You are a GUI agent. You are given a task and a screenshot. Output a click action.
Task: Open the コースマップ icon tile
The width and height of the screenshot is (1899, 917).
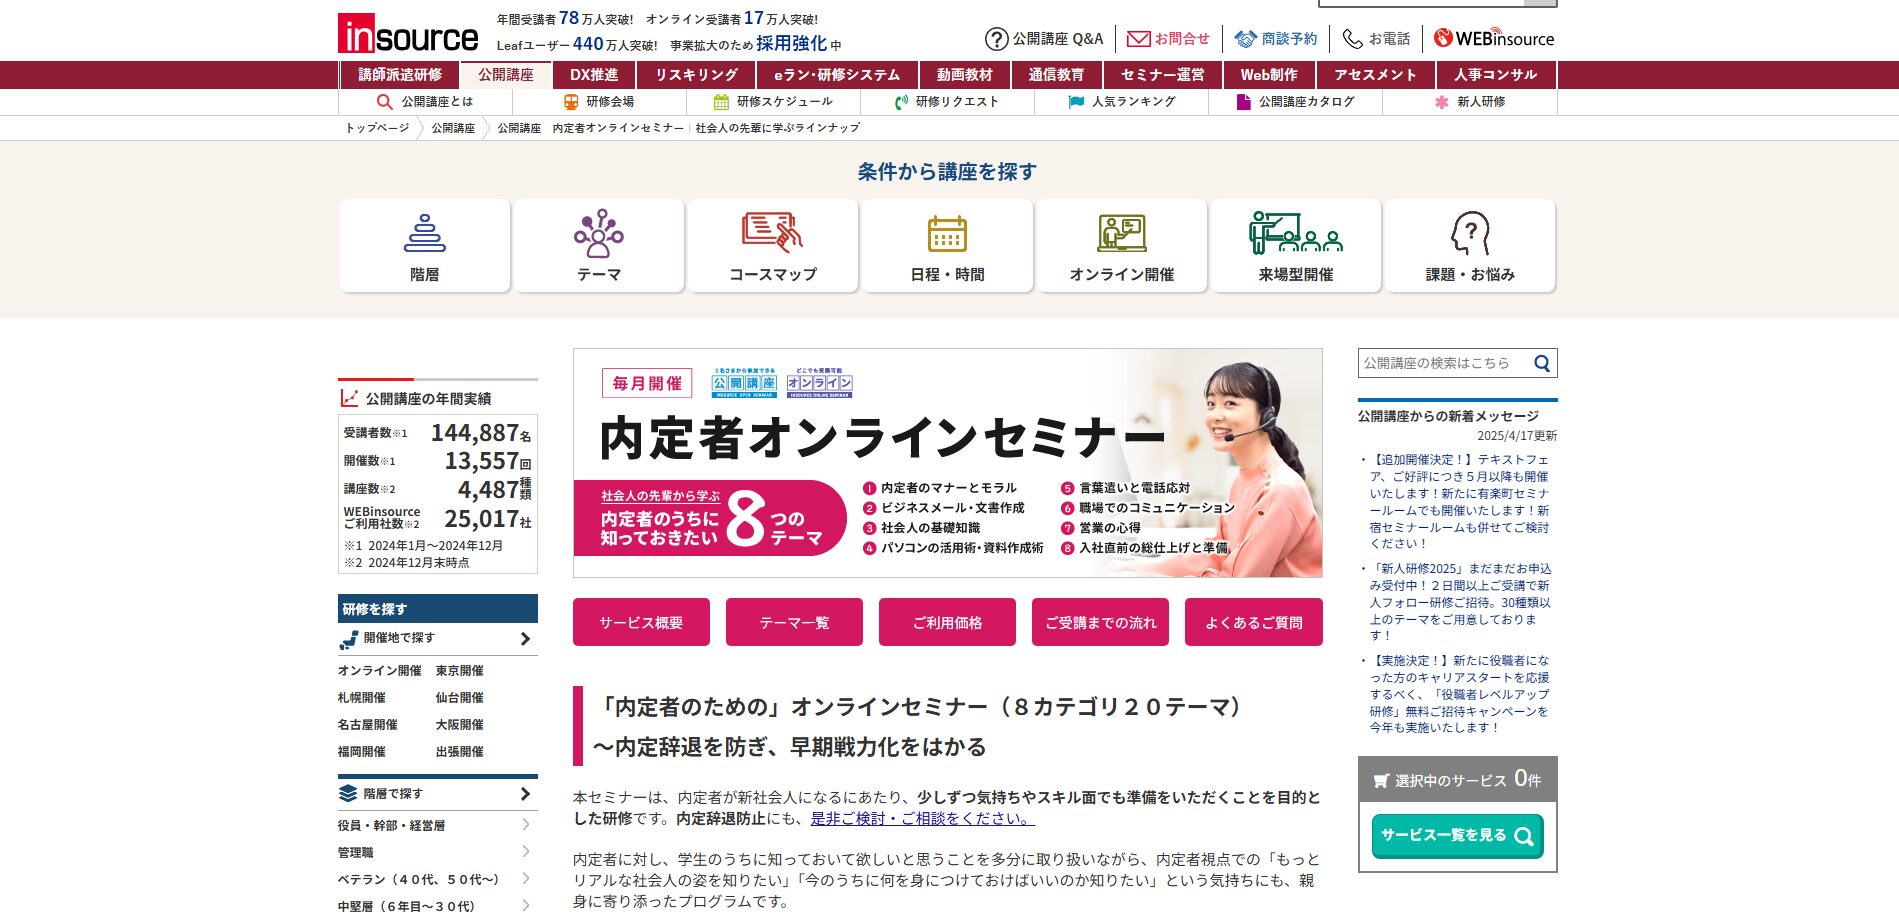773,246
